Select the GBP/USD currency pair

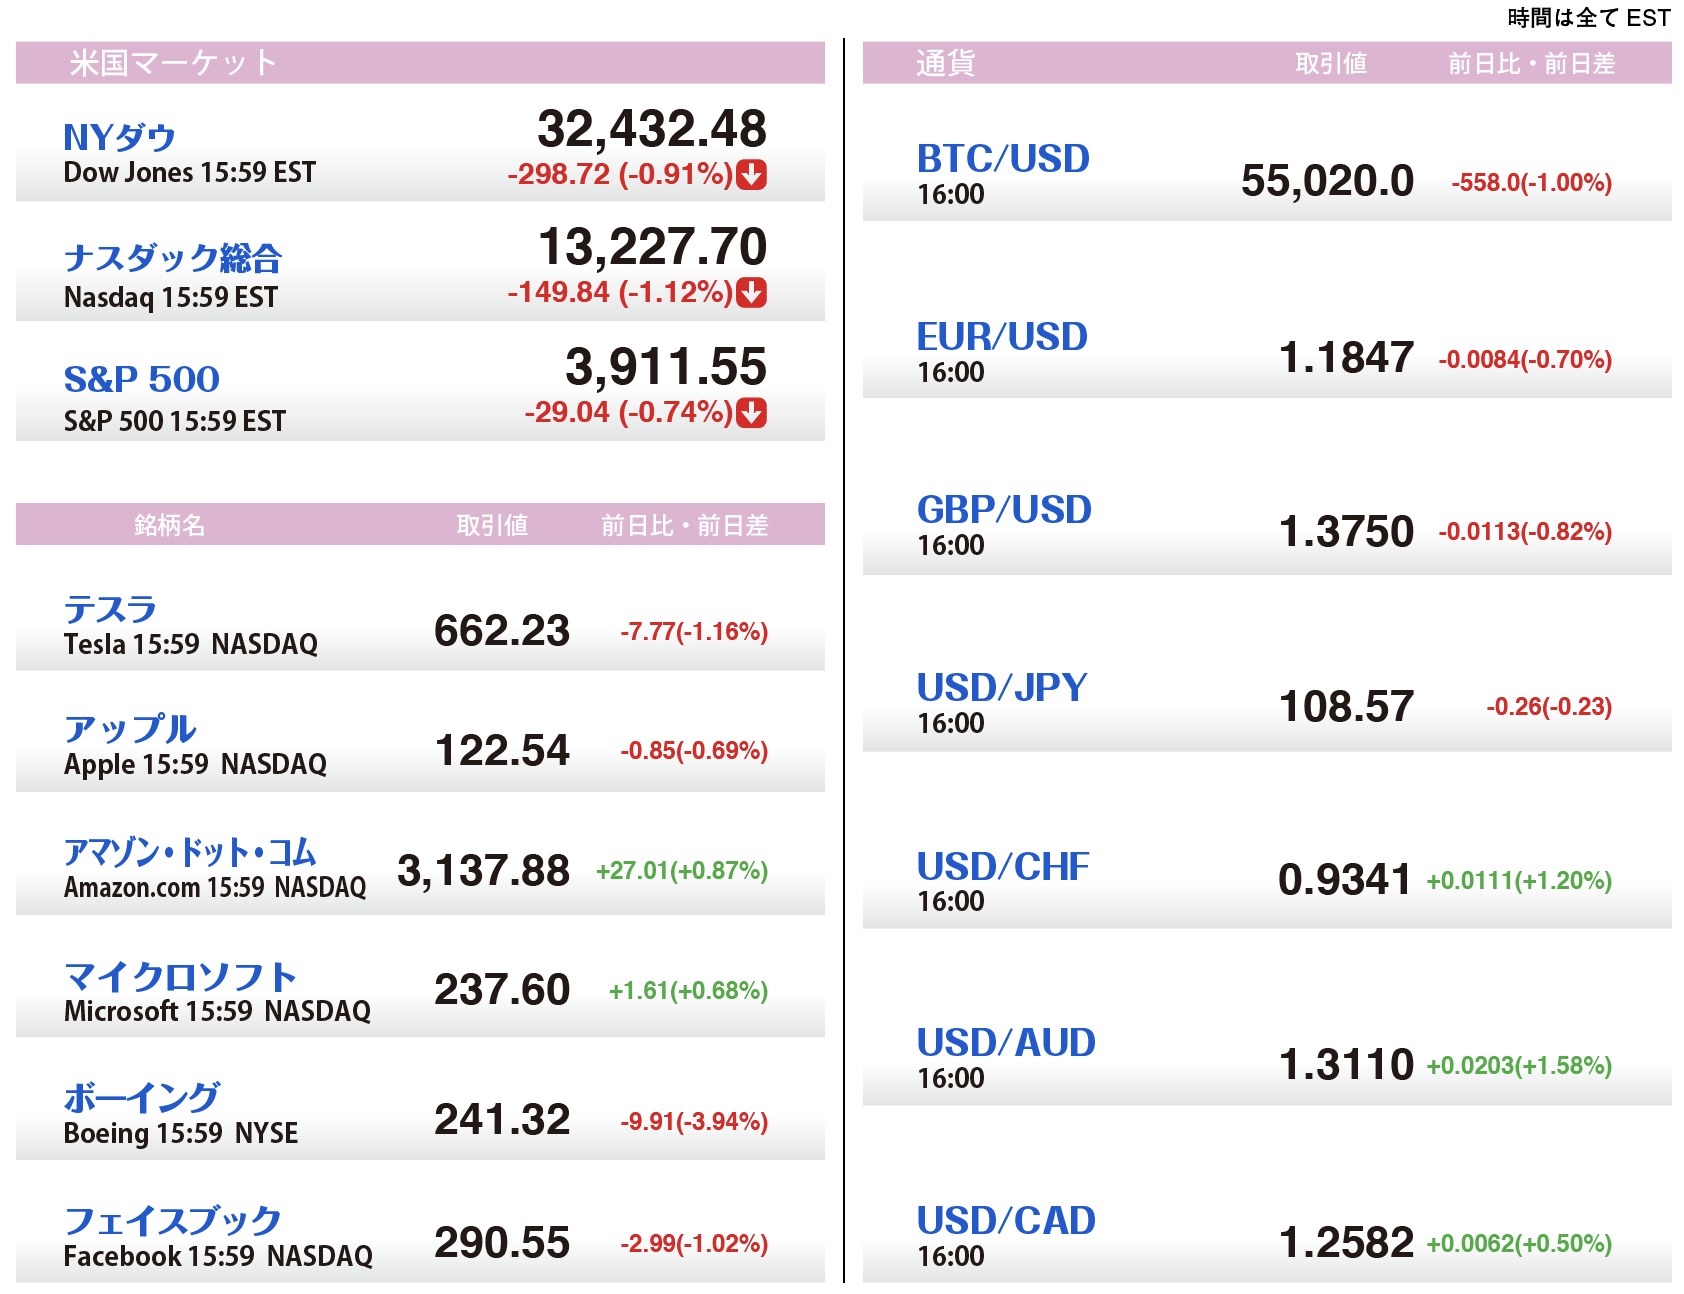[x=1004, y=510]
